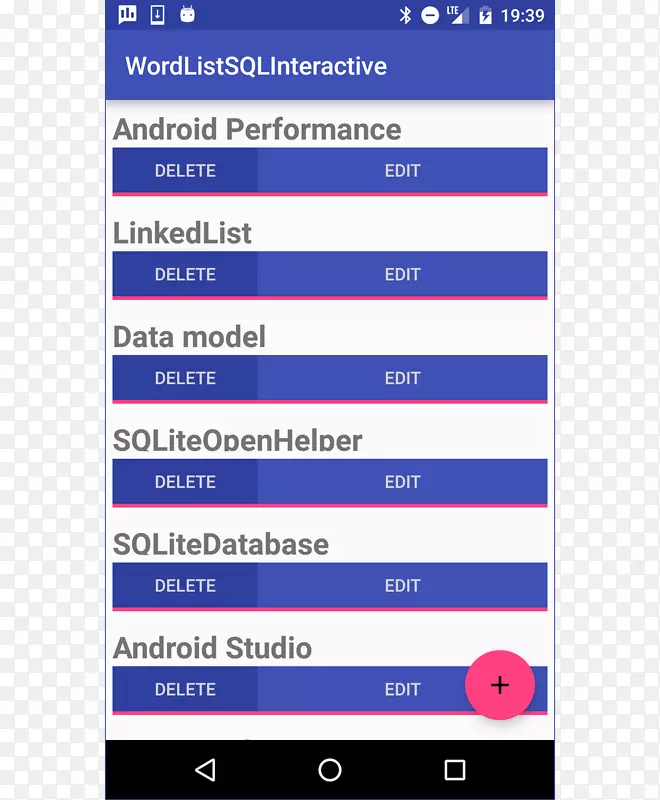Tap the pink plus floating action button
660x800 pixels.
(500, 685)
